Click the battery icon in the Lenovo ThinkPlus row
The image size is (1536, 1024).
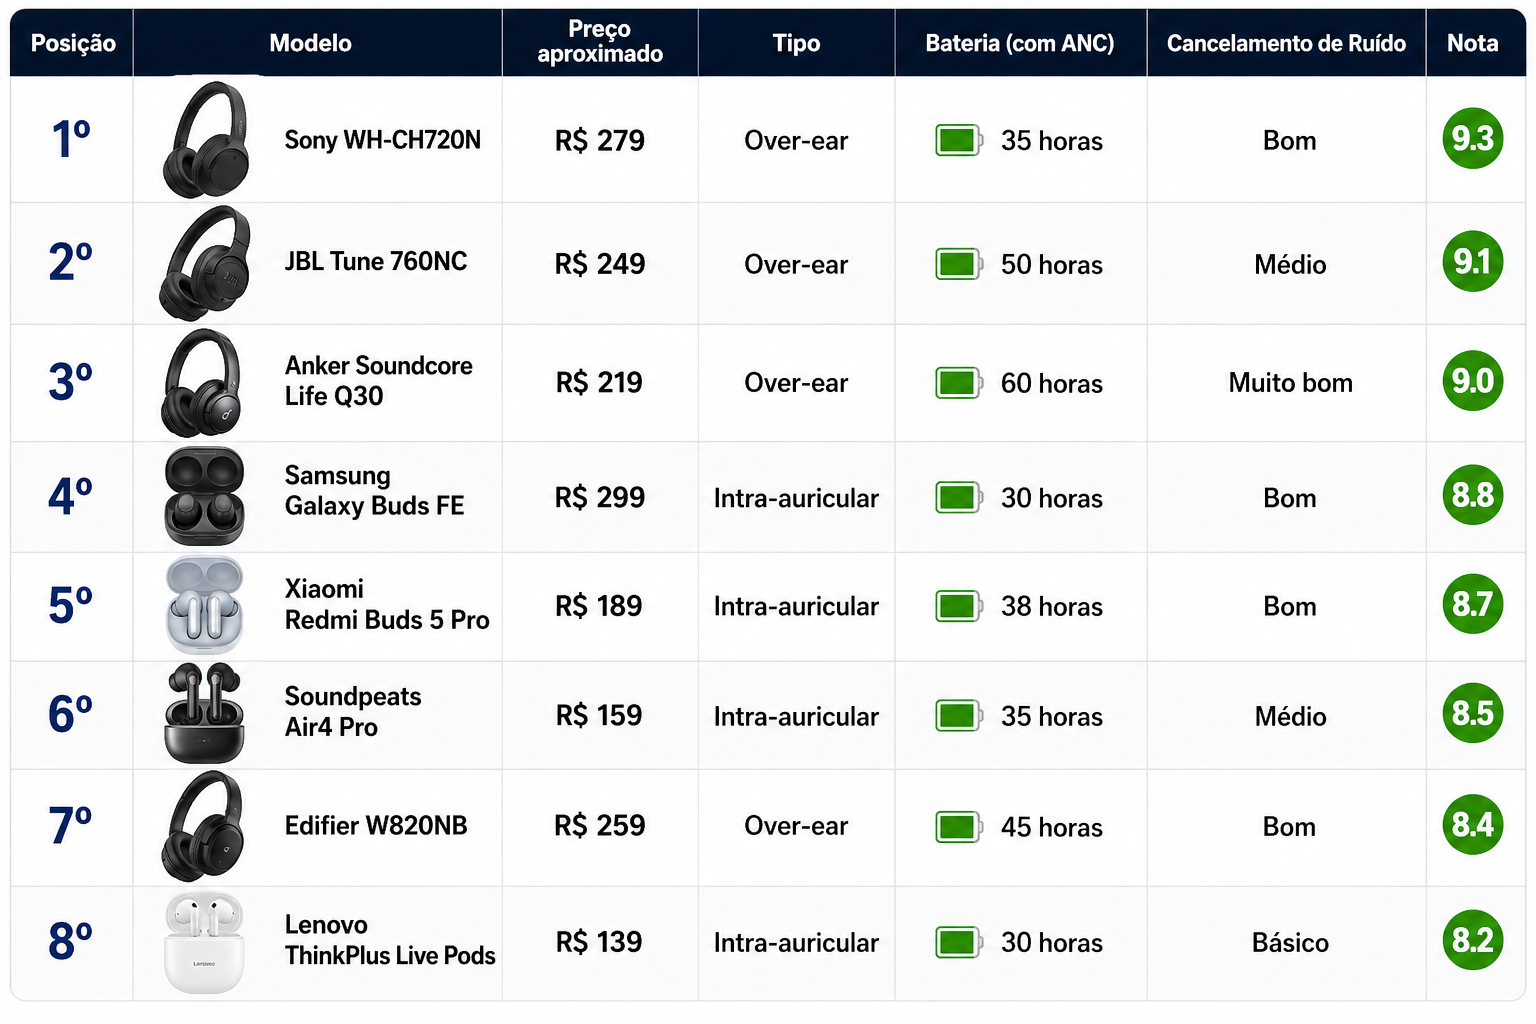(959, 942)
